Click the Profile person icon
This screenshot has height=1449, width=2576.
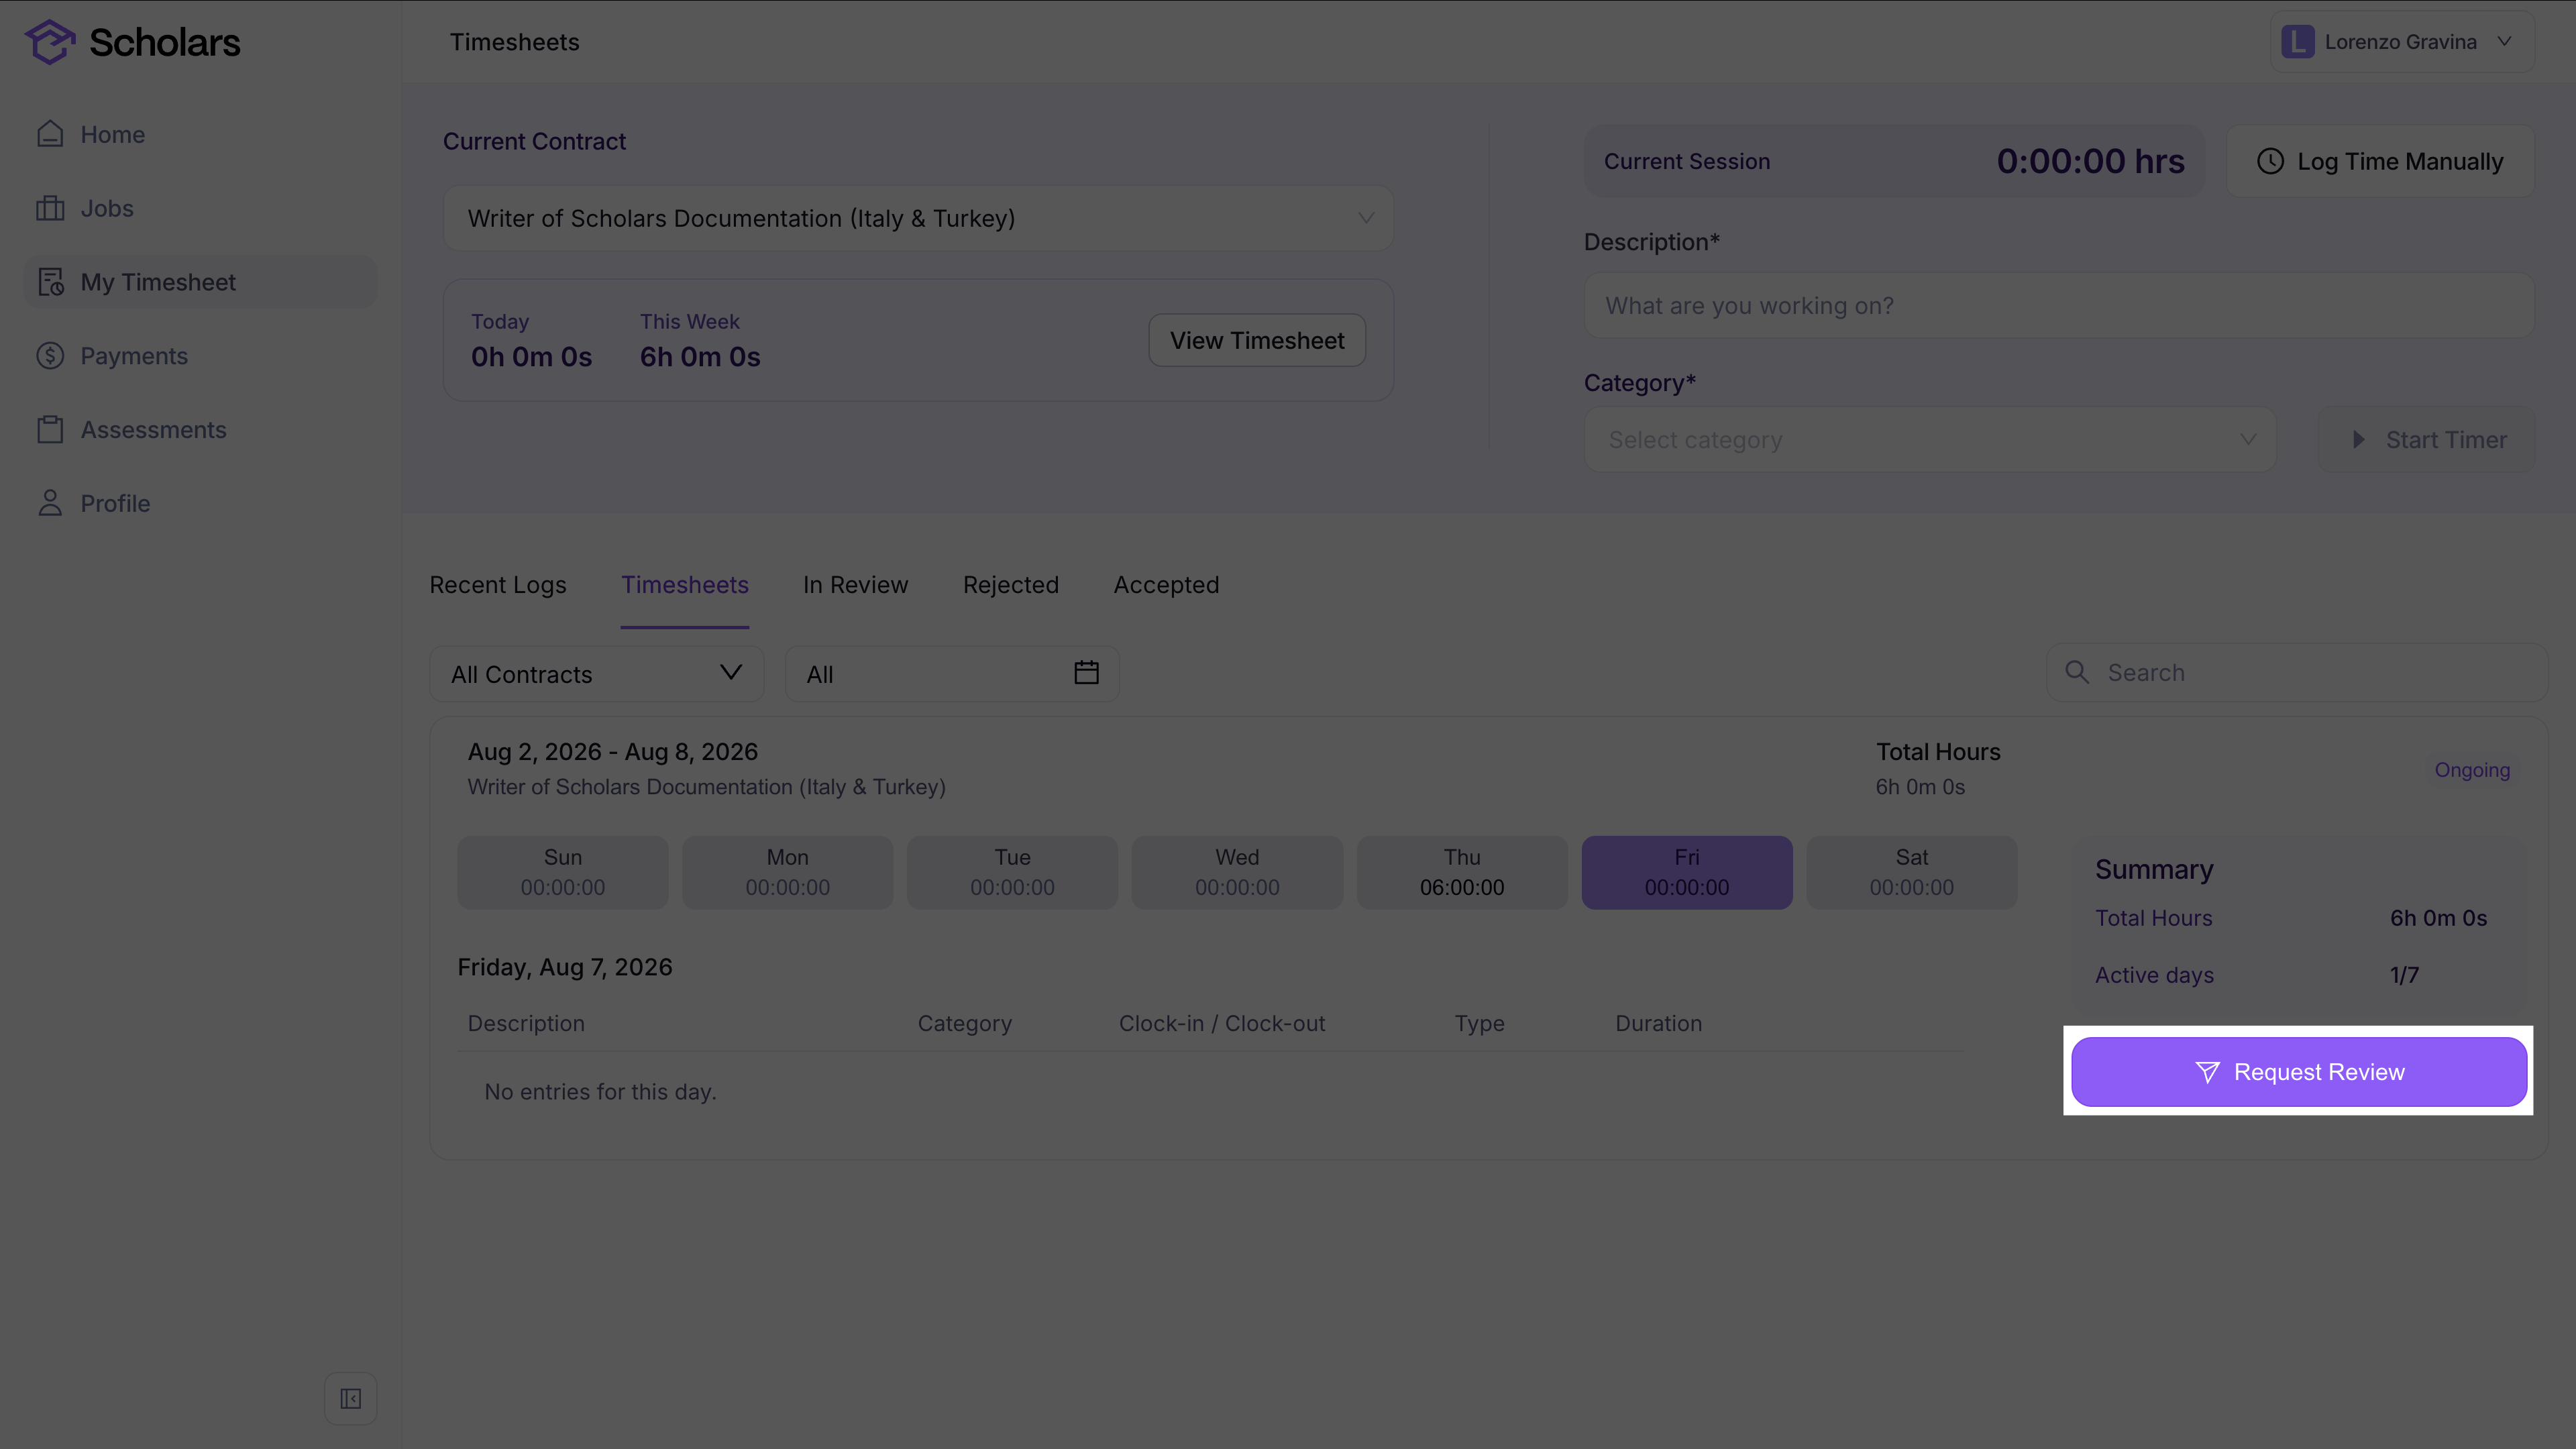[50, 503]
